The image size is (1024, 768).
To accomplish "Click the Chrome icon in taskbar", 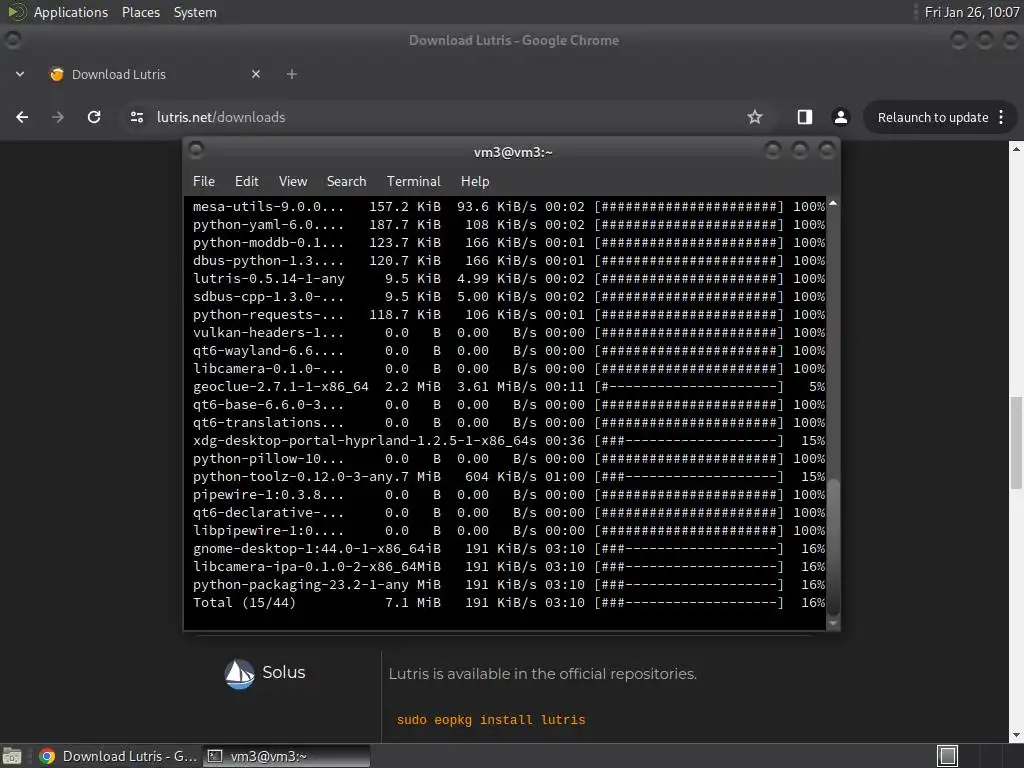I will click(x=46, y=756).
